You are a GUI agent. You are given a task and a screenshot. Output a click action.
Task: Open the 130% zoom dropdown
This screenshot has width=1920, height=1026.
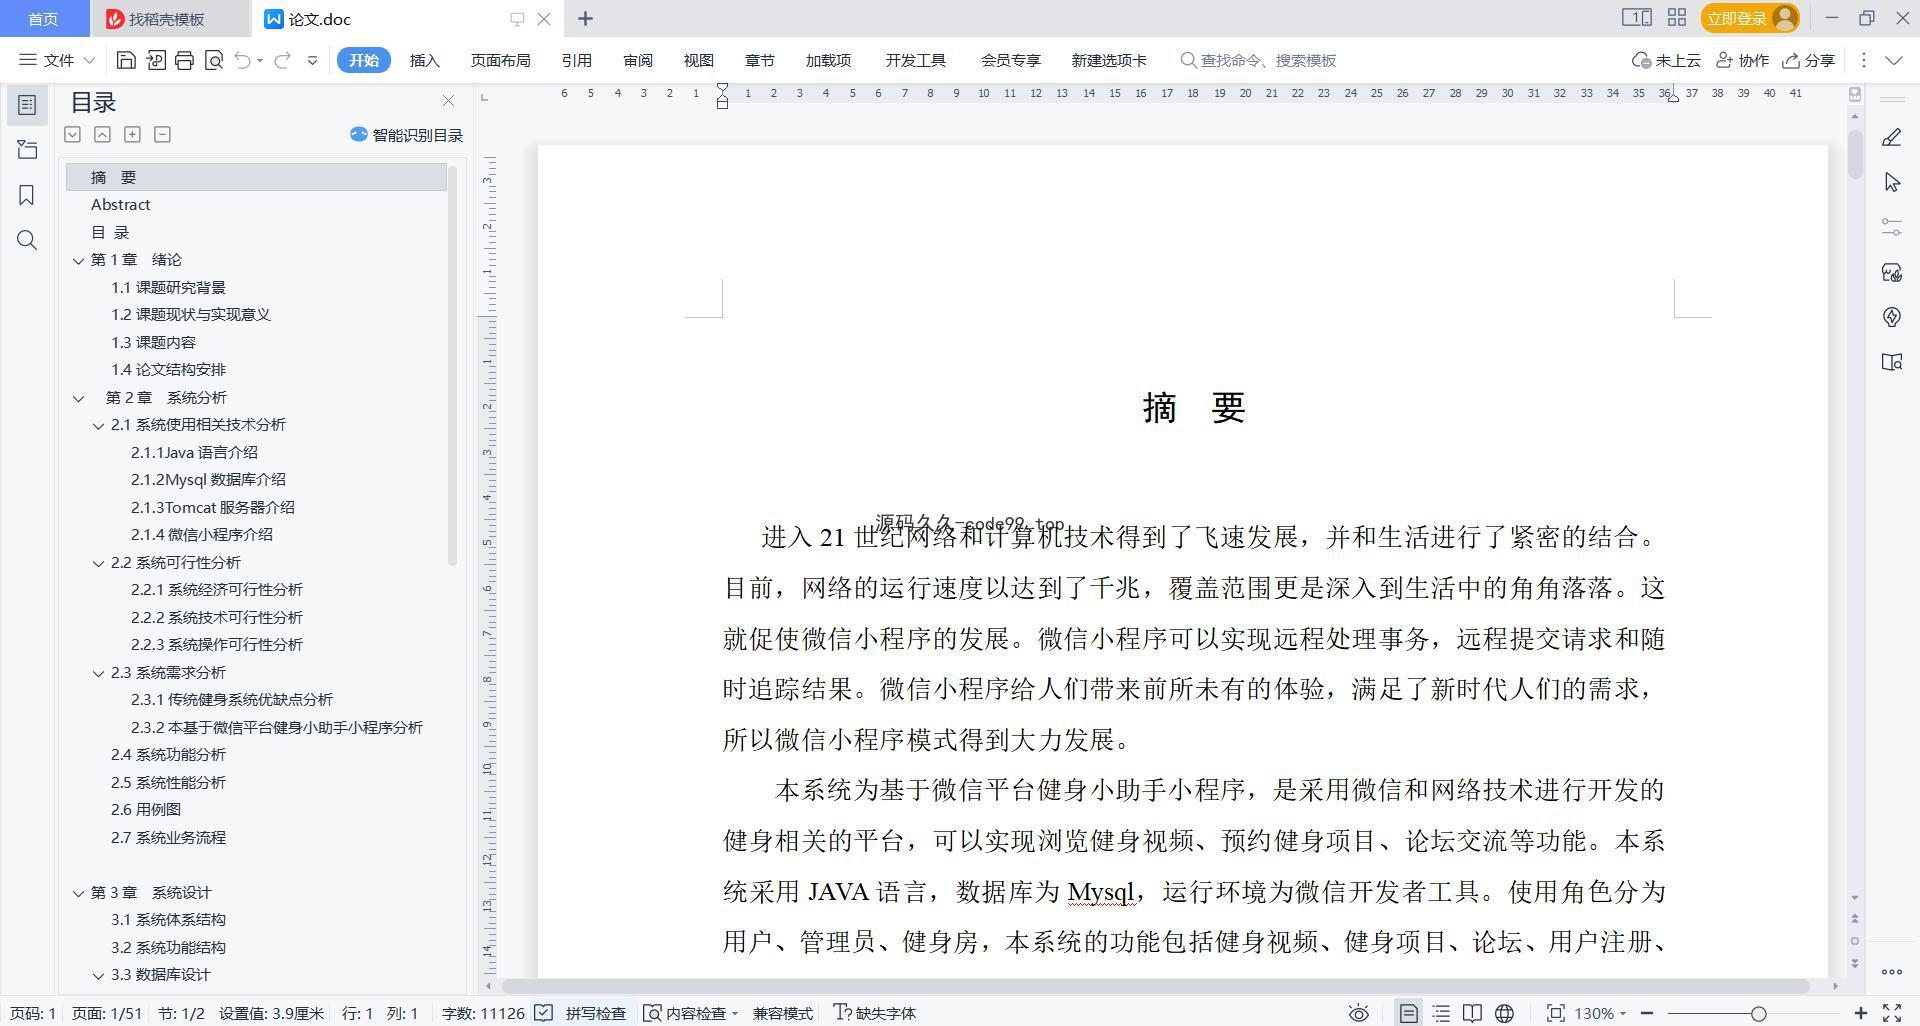[1601, 1013]
